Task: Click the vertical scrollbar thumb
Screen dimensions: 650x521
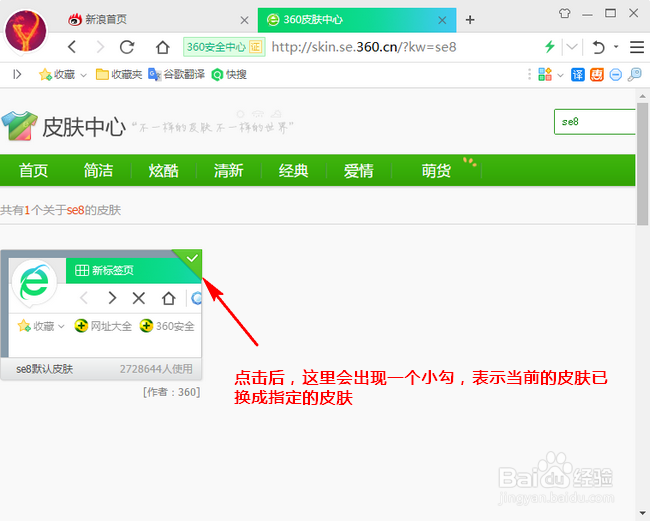Action: (x=643, y=164)
